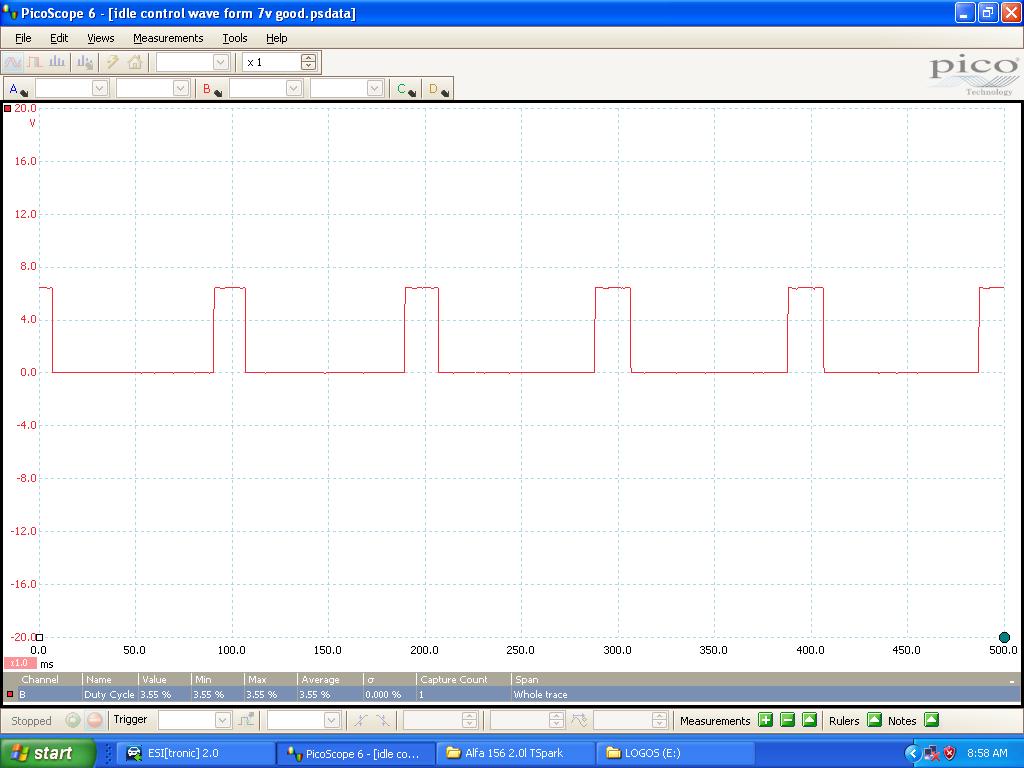Open Channel B coupling dropdown
Screen dimensions: 1024x768
tap(375, 89)
